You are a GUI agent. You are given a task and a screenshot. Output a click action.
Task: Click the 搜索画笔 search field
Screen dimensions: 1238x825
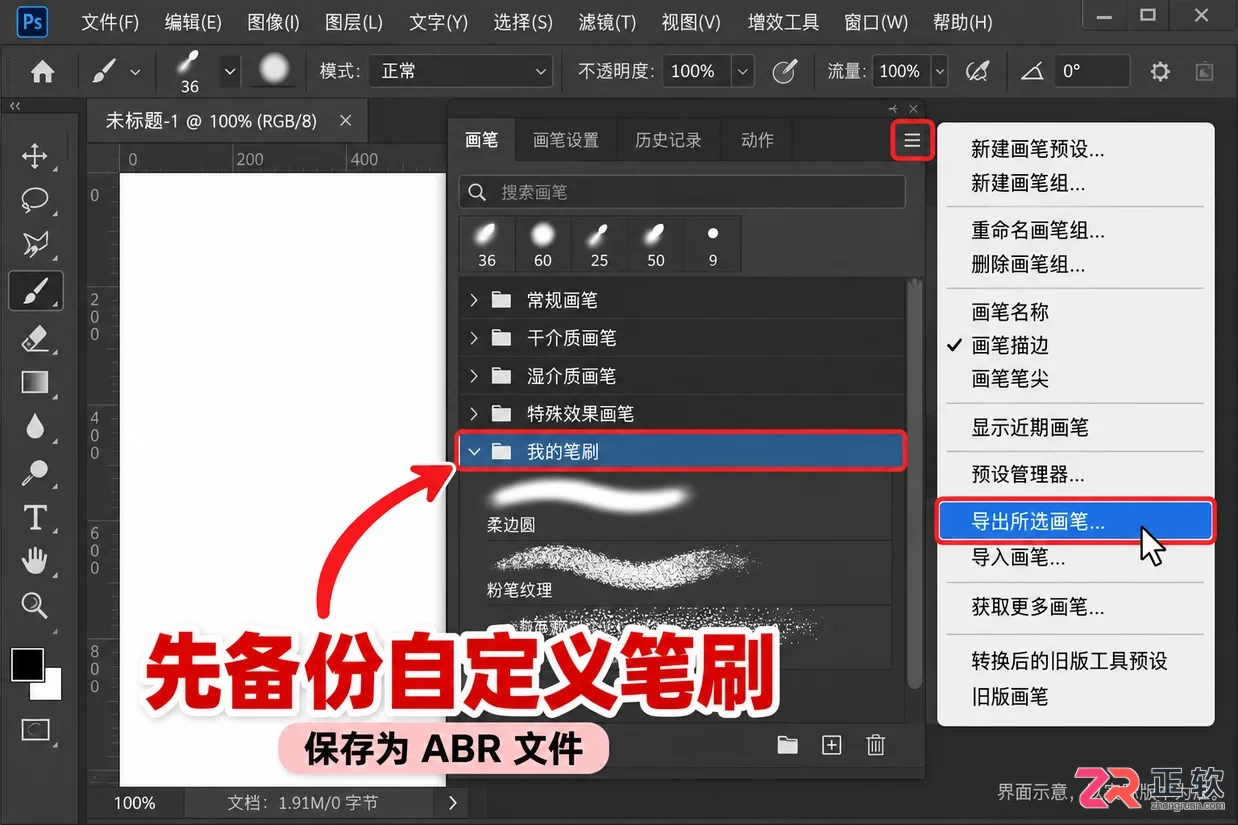(682, 192)
